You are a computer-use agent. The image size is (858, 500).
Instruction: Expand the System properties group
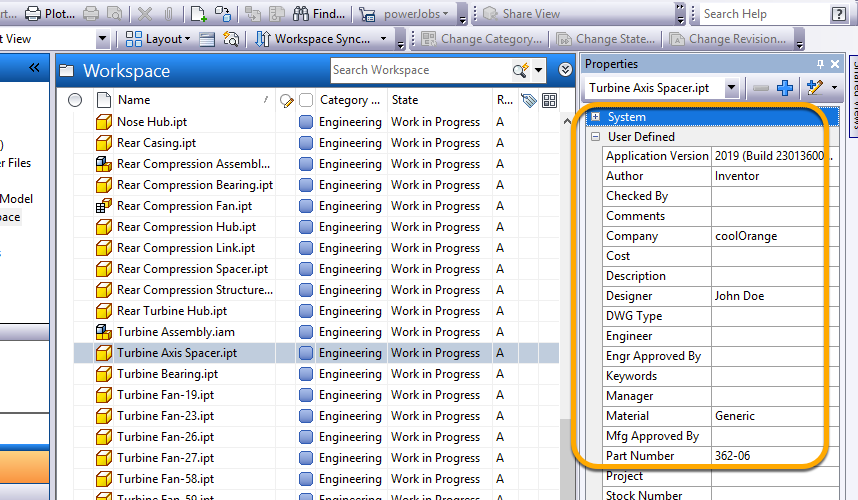tap(595, 117)
